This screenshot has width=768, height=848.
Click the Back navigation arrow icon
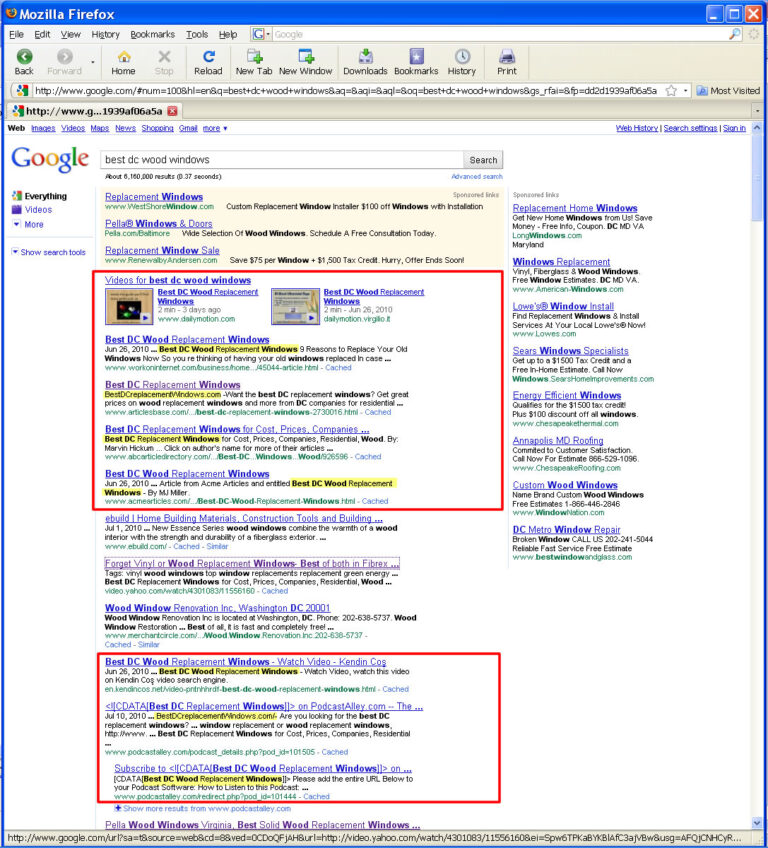pyautogui.click(x=24, y=57)
